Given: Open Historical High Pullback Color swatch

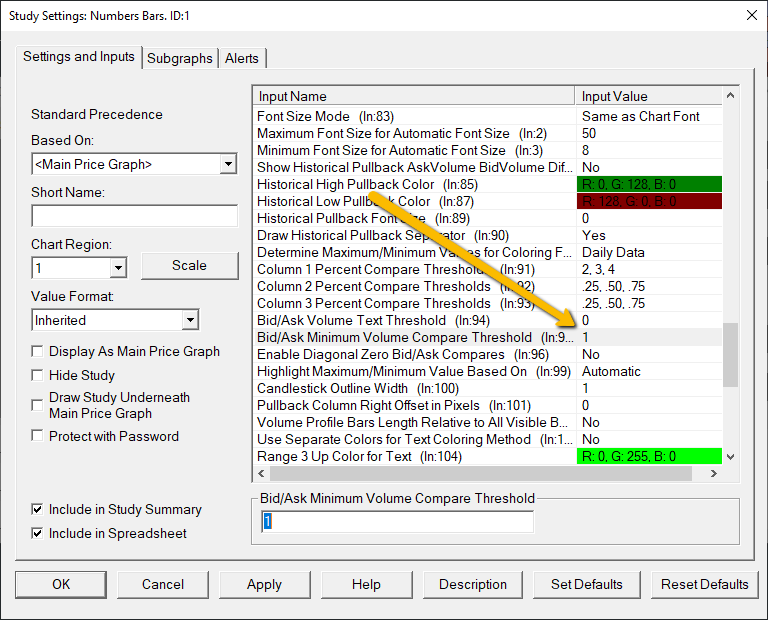Looking at the screenshot, I should (x=649, y=184).
